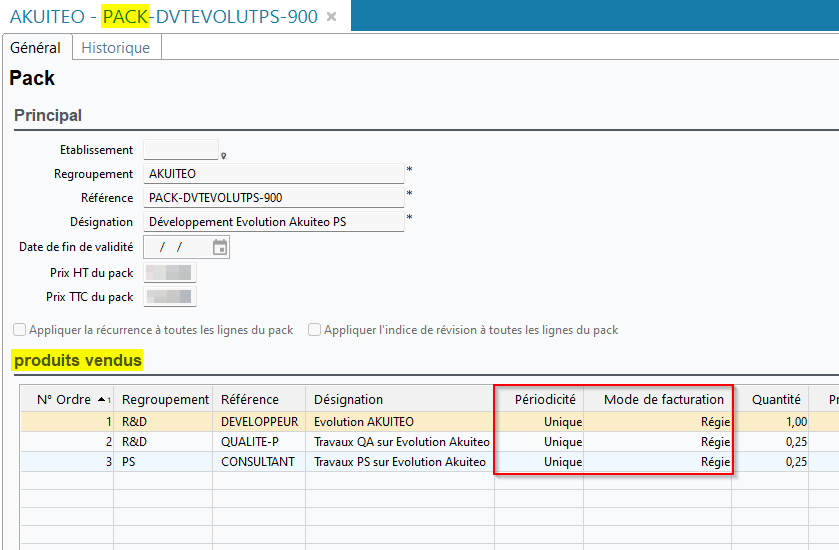Close the AKUITEO PACK-DVTEVOLUTPS-900 tab
Screen dimensions: 839x550
pos(331,17)
